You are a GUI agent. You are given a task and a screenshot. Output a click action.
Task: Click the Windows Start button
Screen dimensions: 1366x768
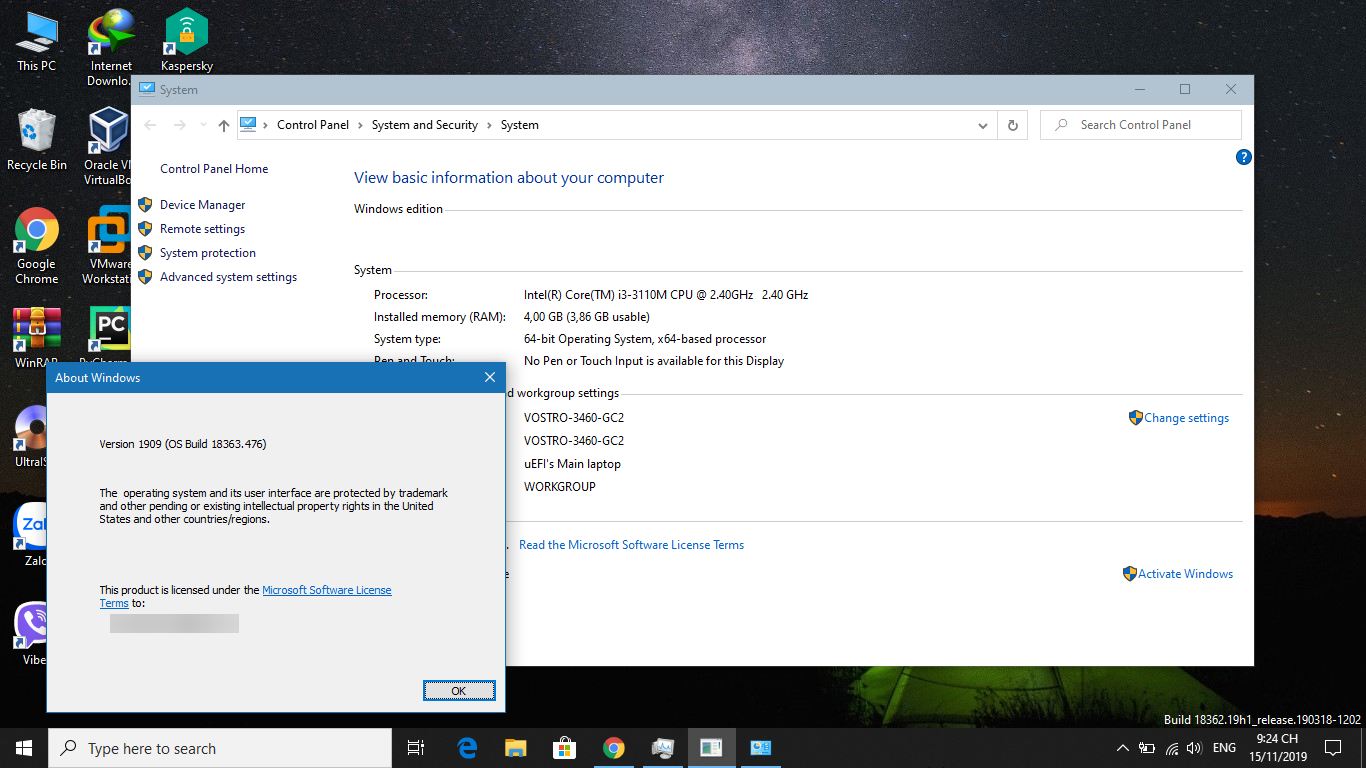pyautogui.click(x=24, y=748)
